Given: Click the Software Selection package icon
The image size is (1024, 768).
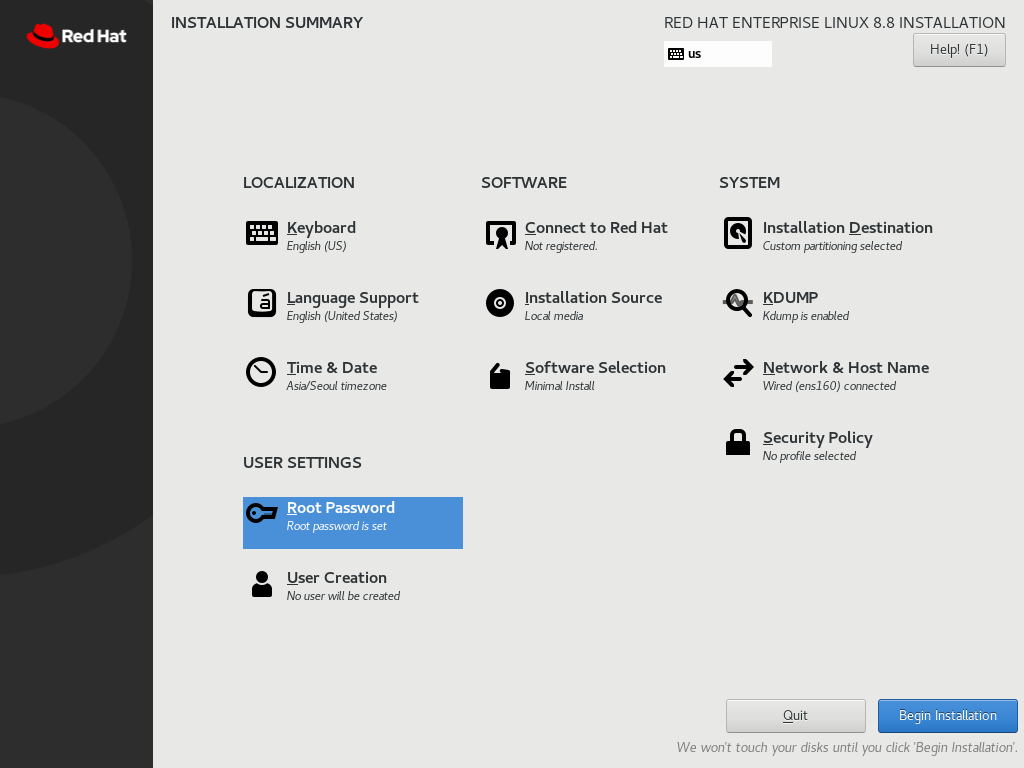Looking at the screenshot, I should point(500,376).
